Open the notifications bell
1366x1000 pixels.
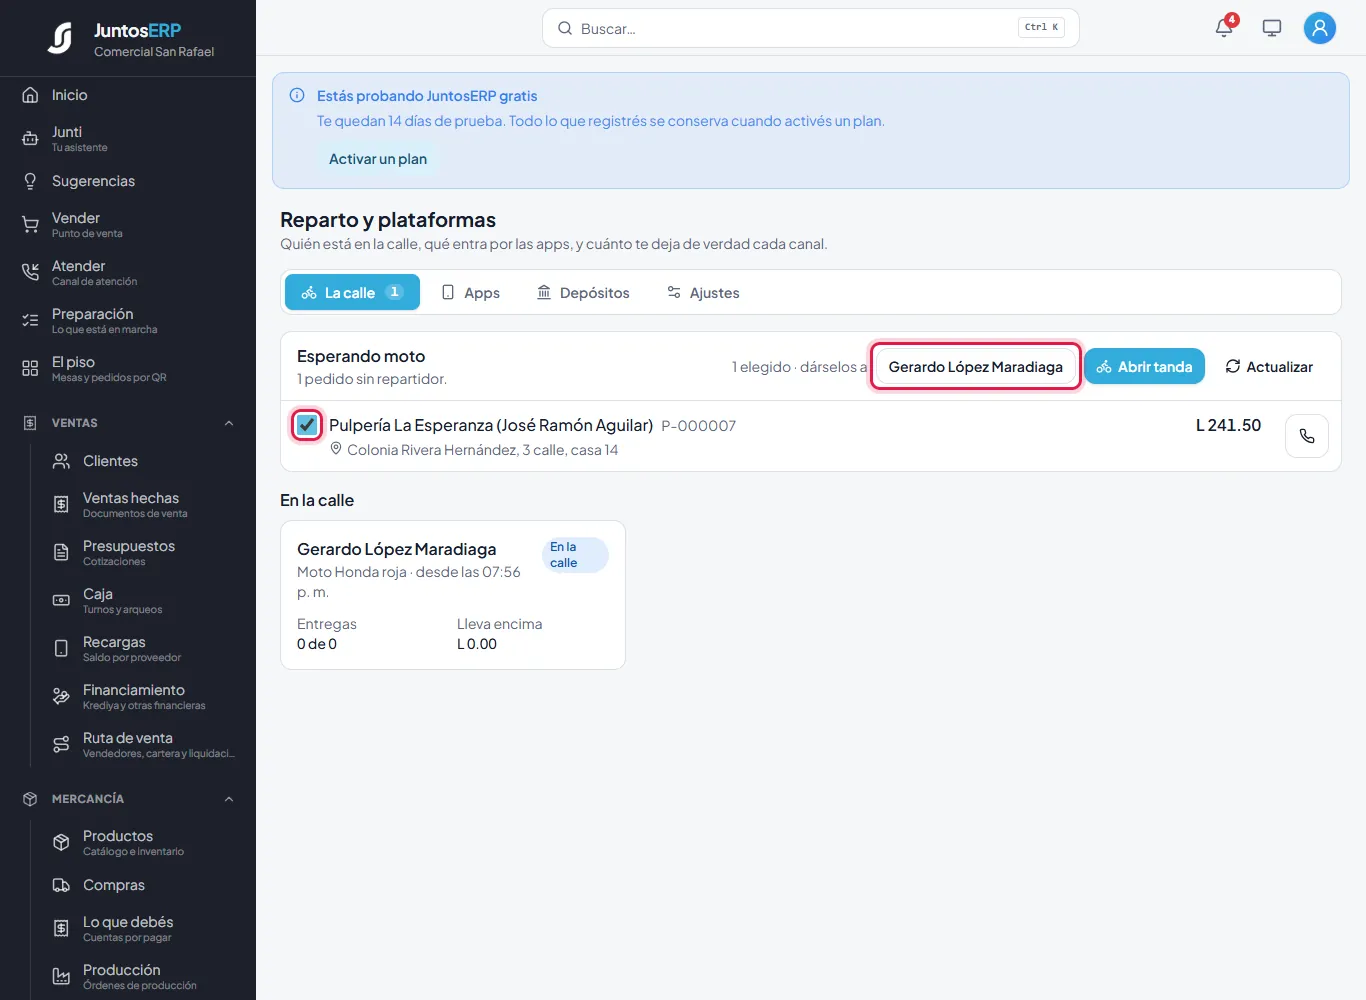tap(1224, 28)
